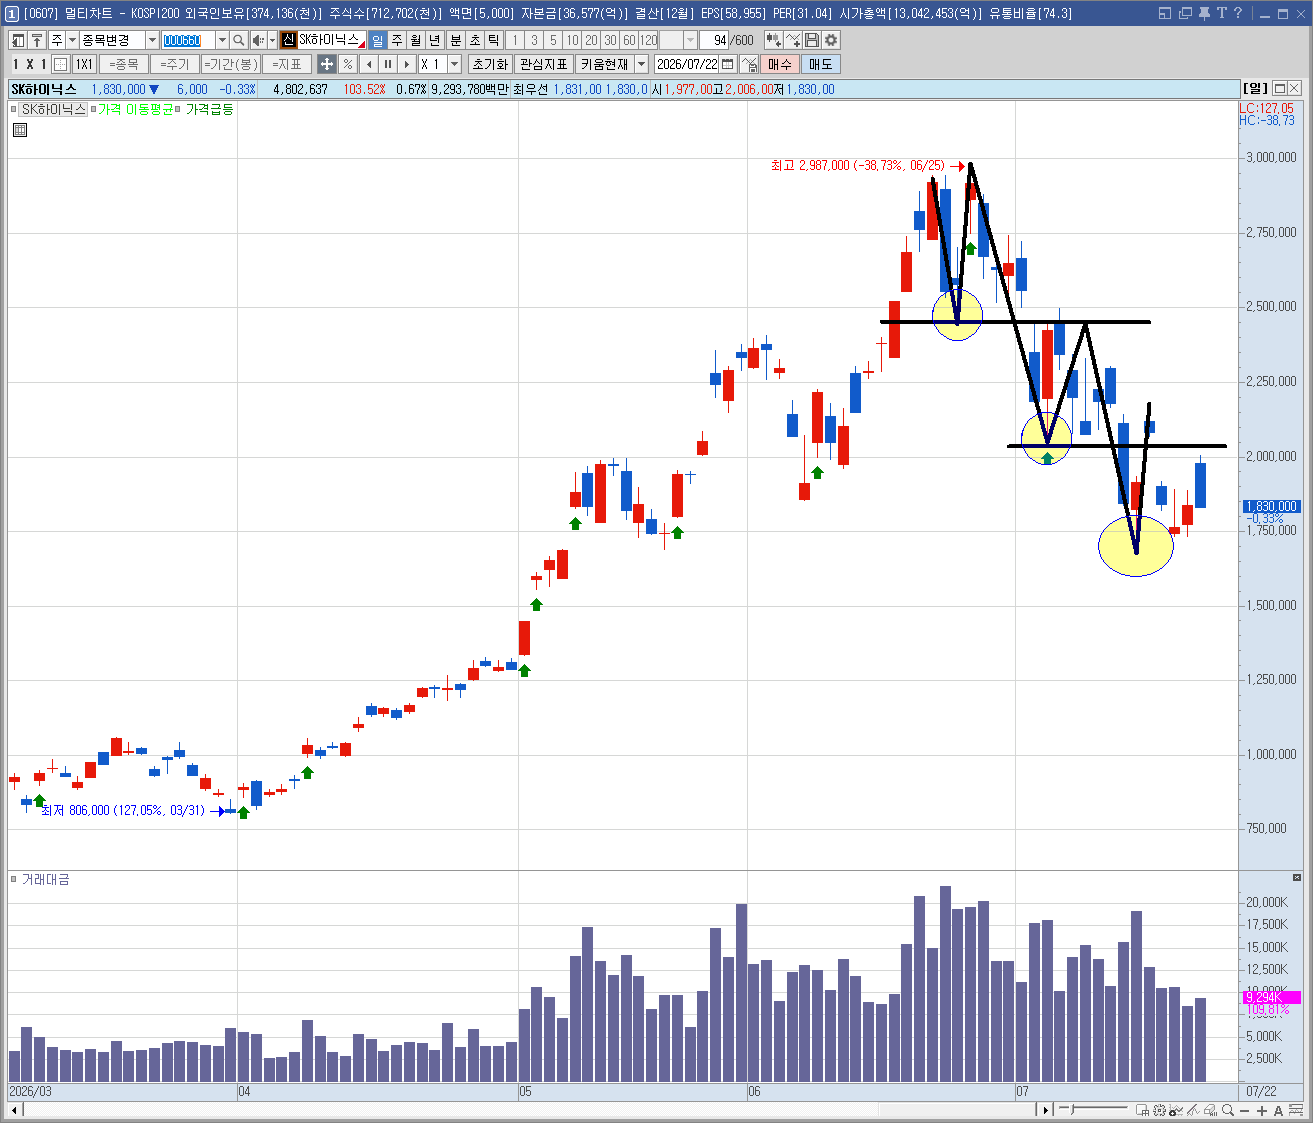This screenshot has height=1123, width=1313.
Task: Select the minute (분) period toggle
Action: 455,40
